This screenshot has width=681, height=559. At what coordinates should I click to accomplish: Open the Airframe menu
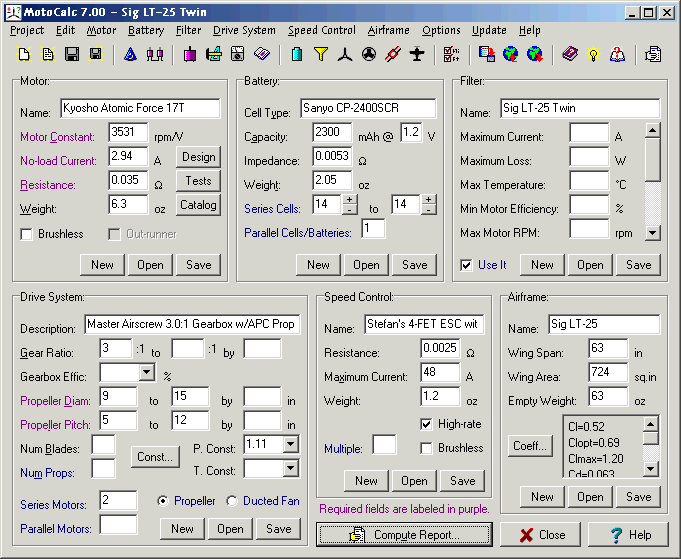coord(389,30)
